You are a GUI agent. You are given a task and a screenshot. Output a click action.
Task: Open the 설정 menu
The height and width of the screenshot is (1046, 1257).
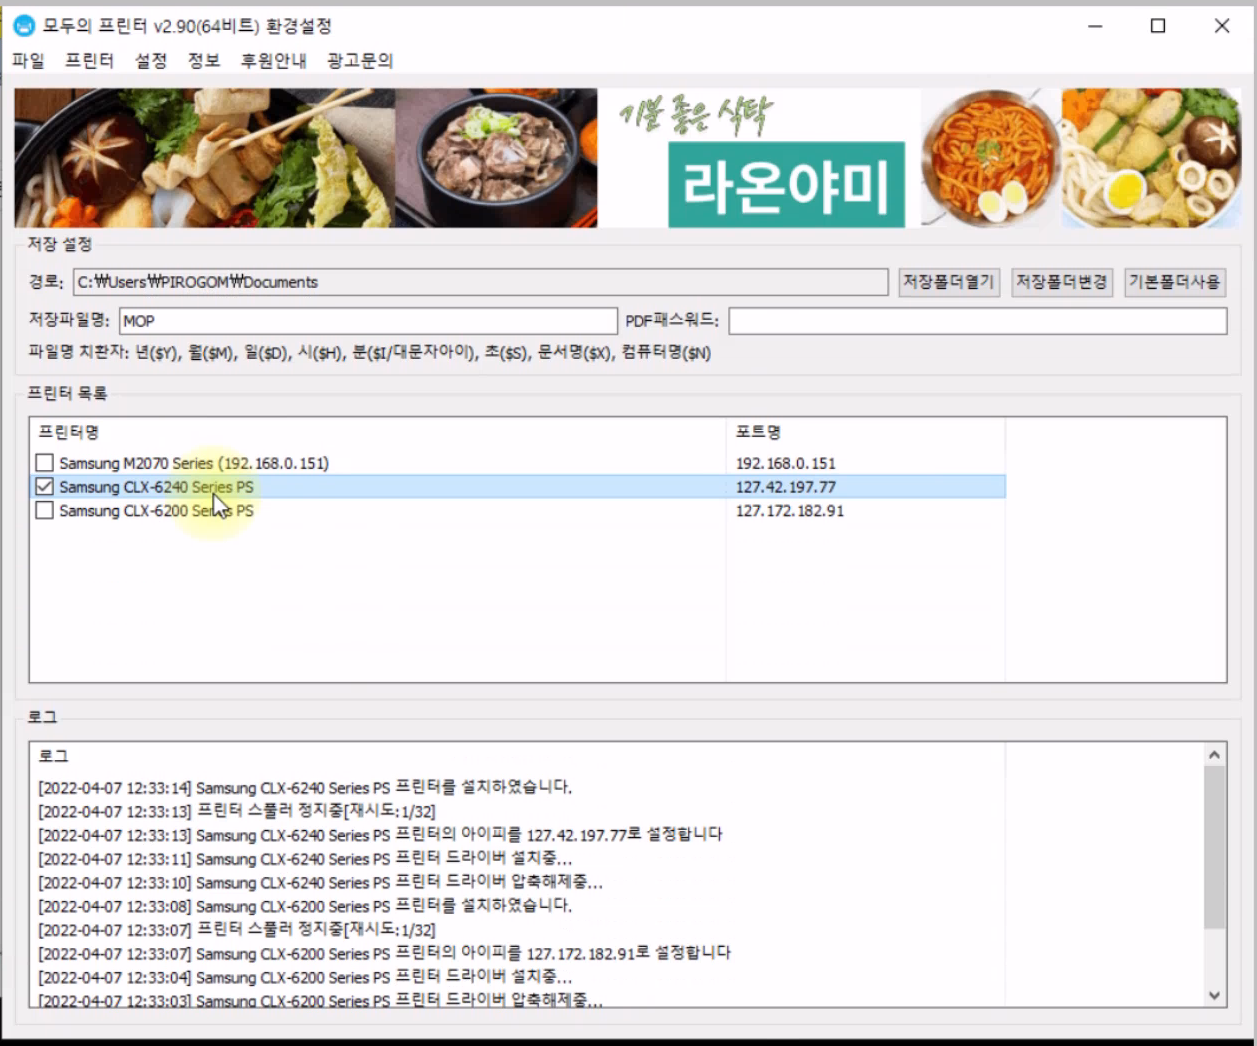pos(151,61)
